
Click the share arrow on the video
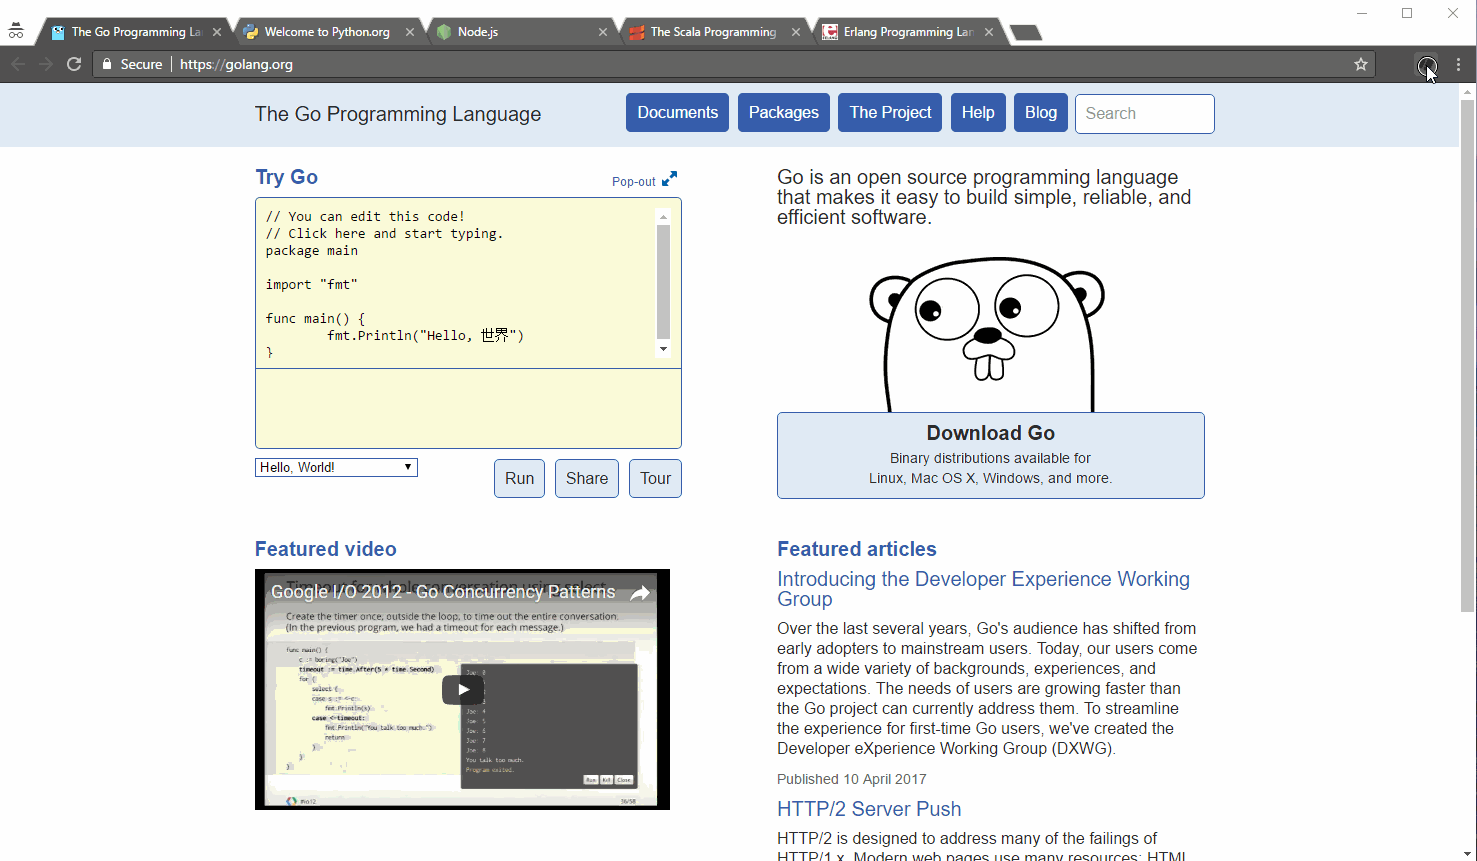click(x=640, y=593)
